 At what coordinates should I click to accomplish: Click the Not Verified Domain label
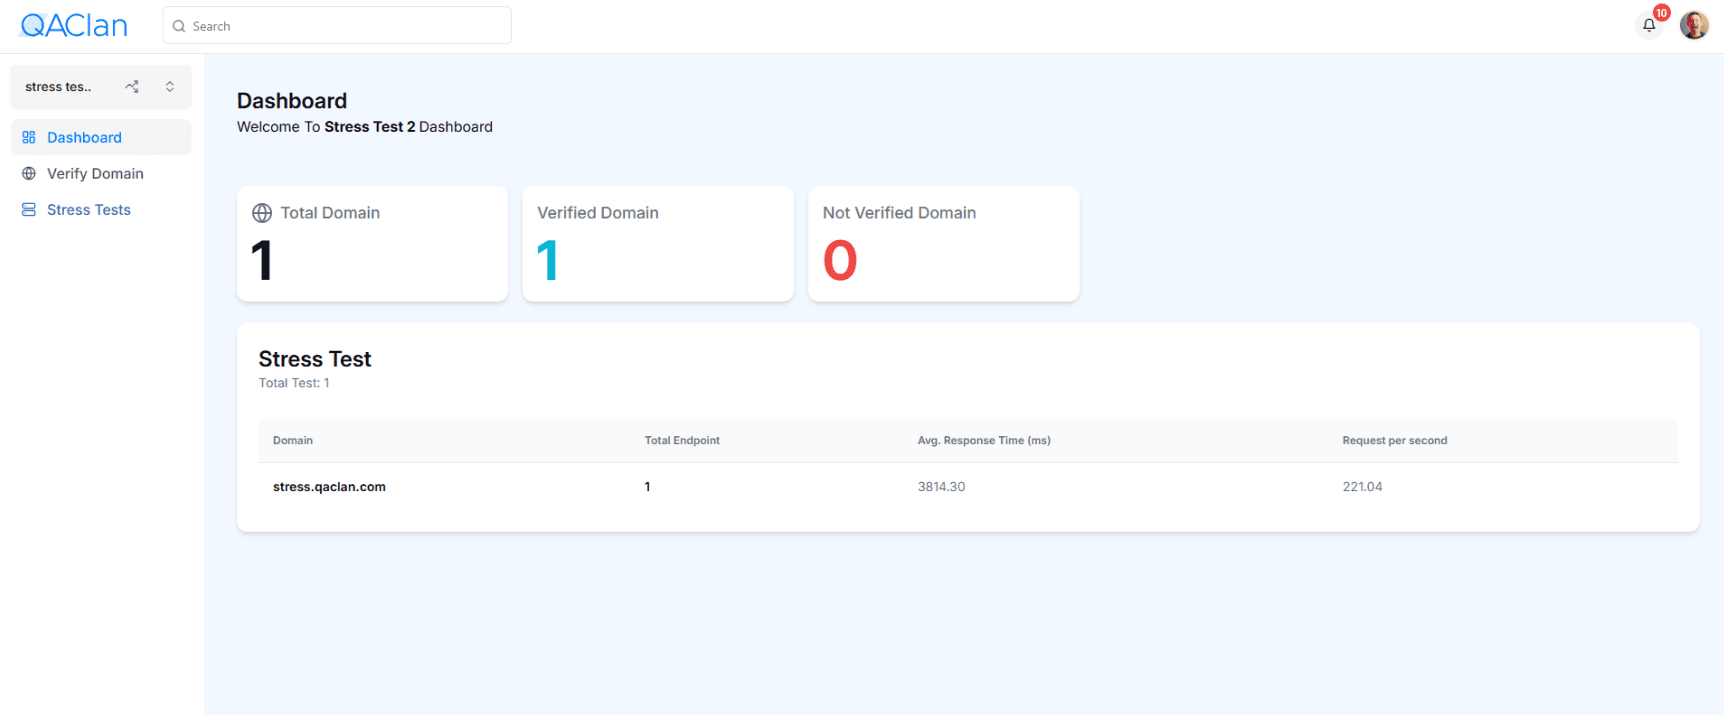pyautogui.click(x=899, y=213)
